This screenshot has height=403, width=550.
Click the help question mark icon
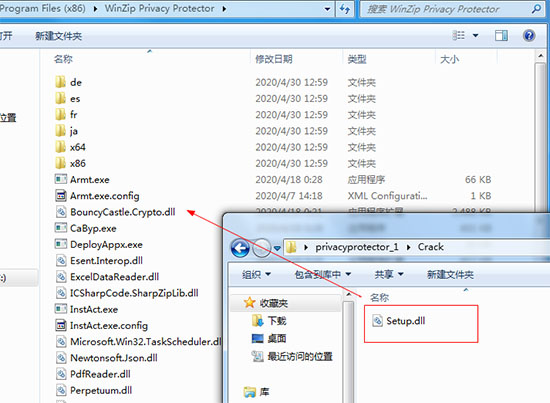[529, 35]
